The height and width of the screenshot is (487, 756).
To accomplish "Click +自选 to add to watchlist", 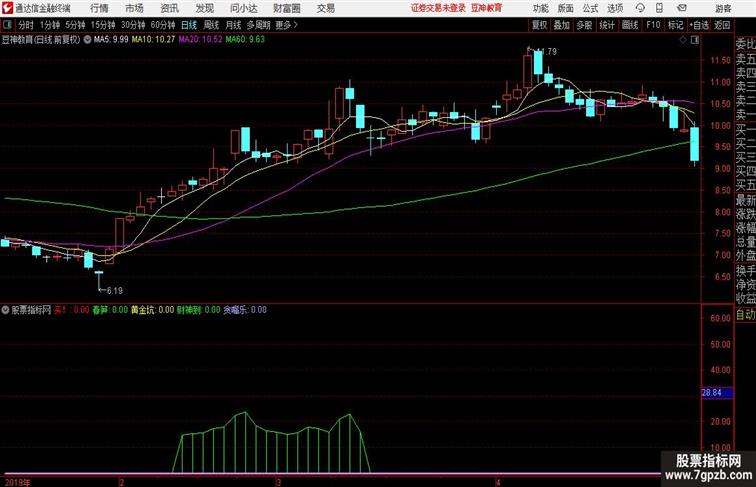I will coord(699,25).
